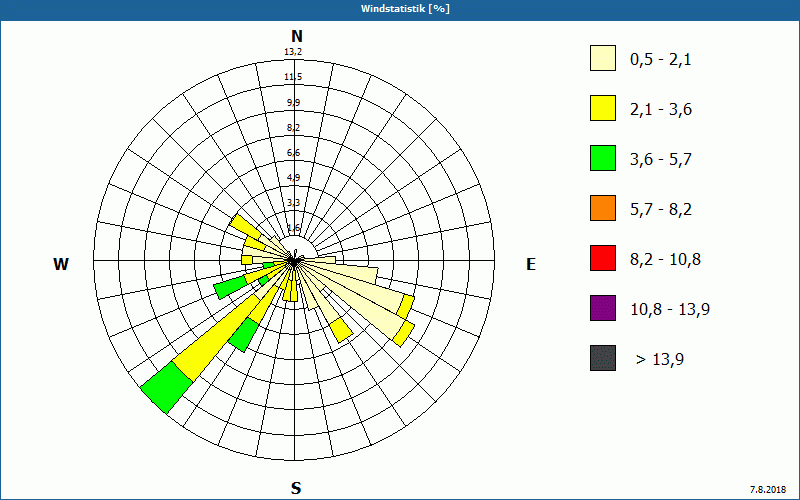This screenshot has height=500, width=800.
Task: Click the 4,9 radial axis value
Action: (293, 178)
